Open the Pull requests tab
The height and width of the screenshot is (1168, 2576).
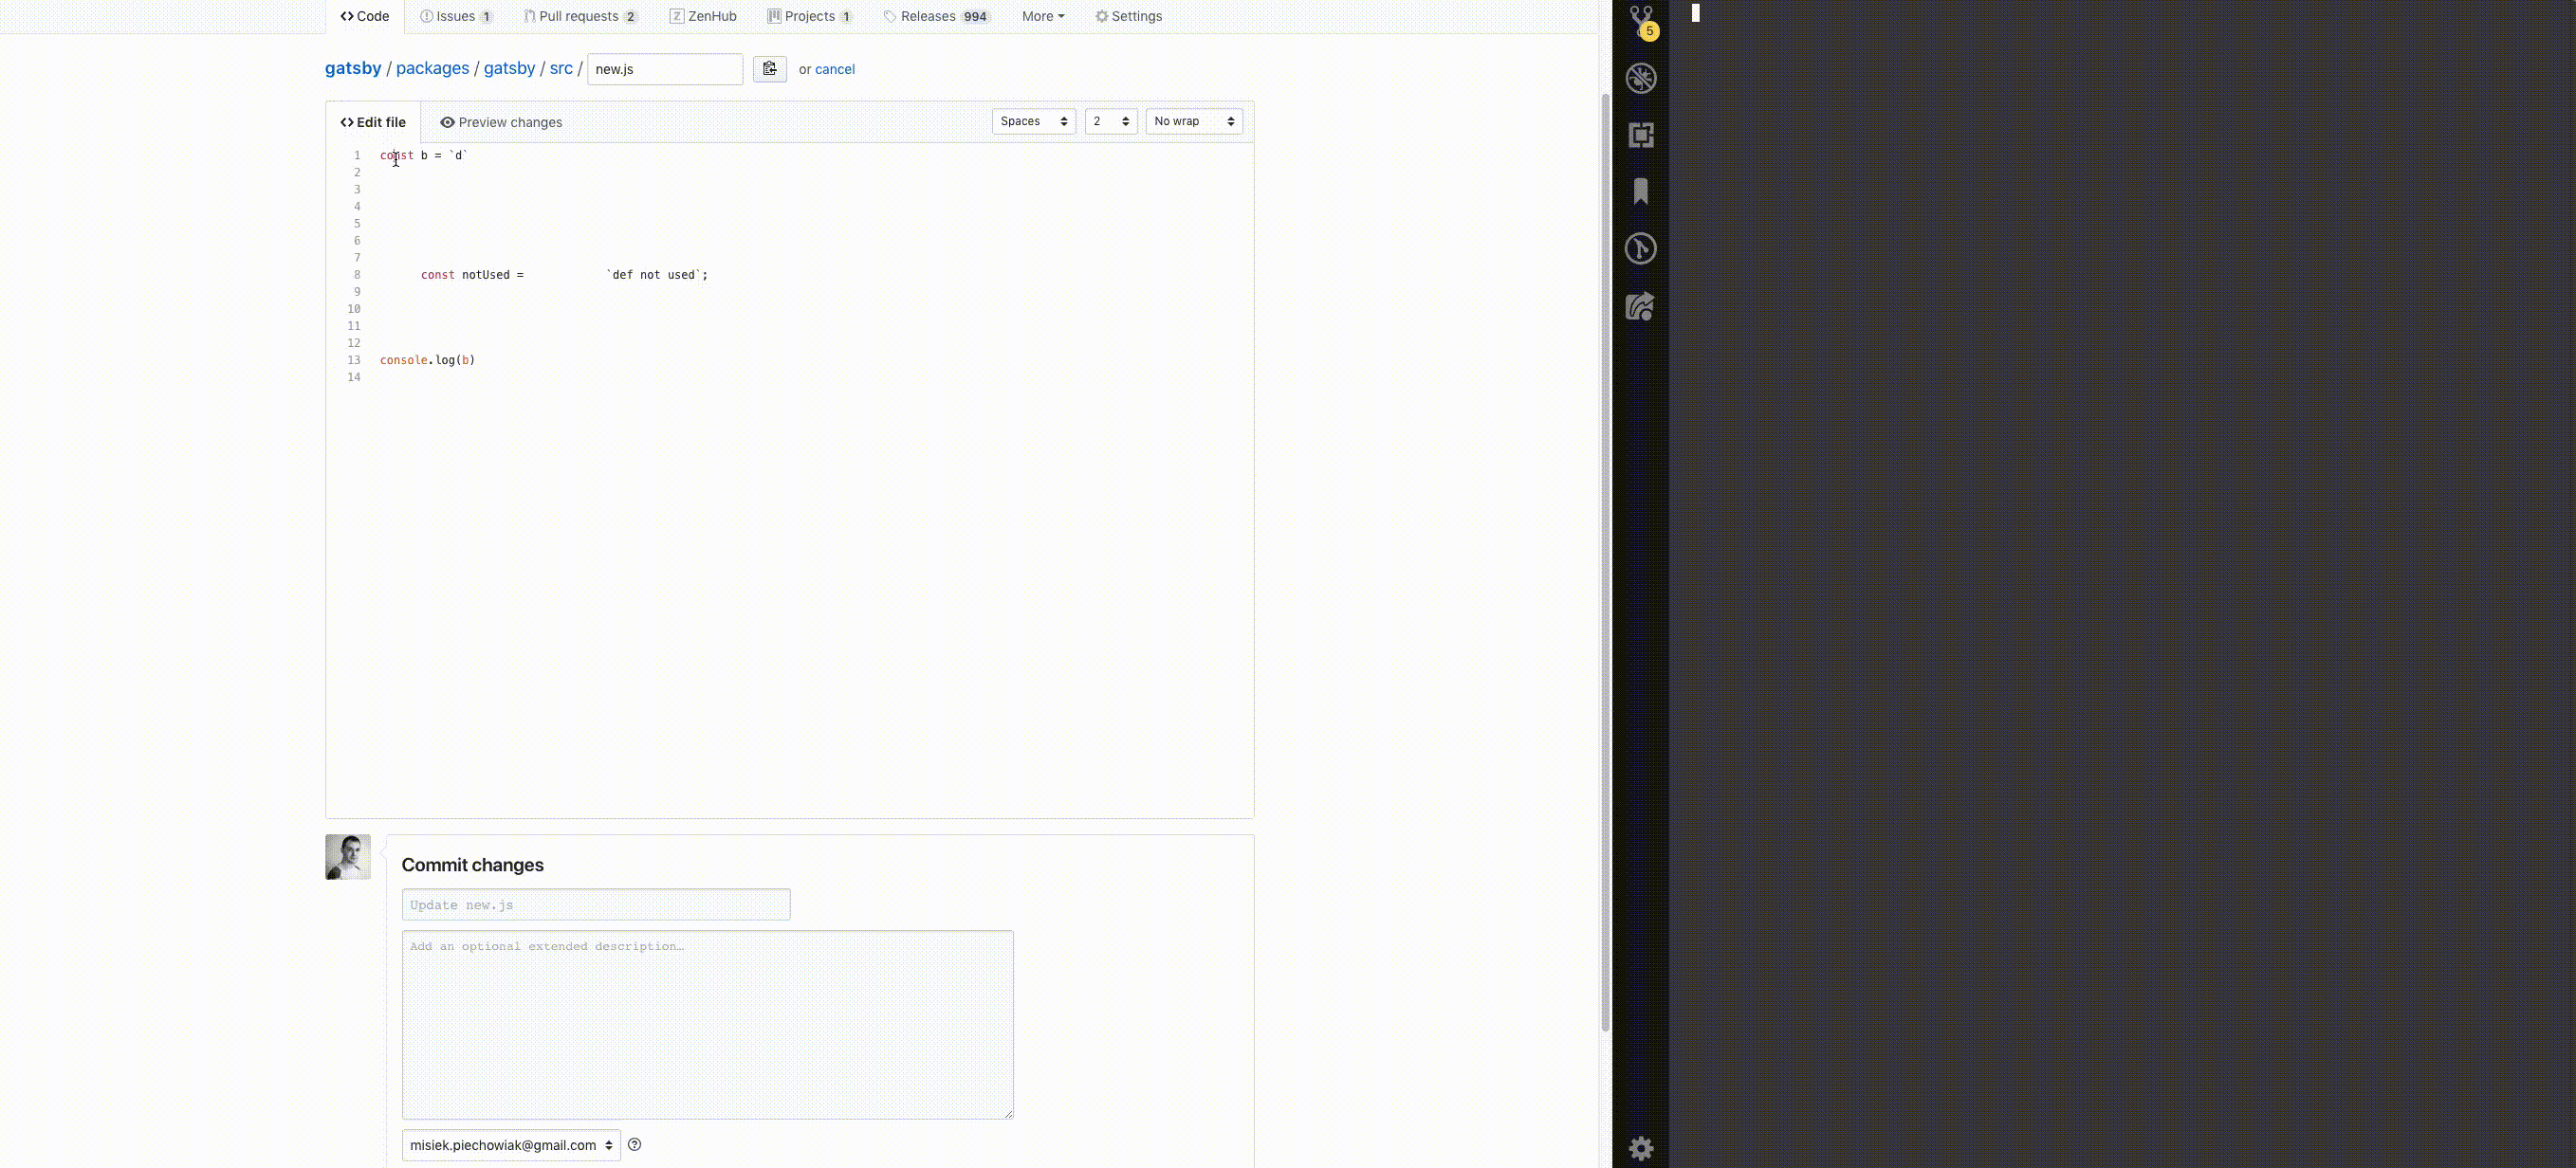[580, 16]
